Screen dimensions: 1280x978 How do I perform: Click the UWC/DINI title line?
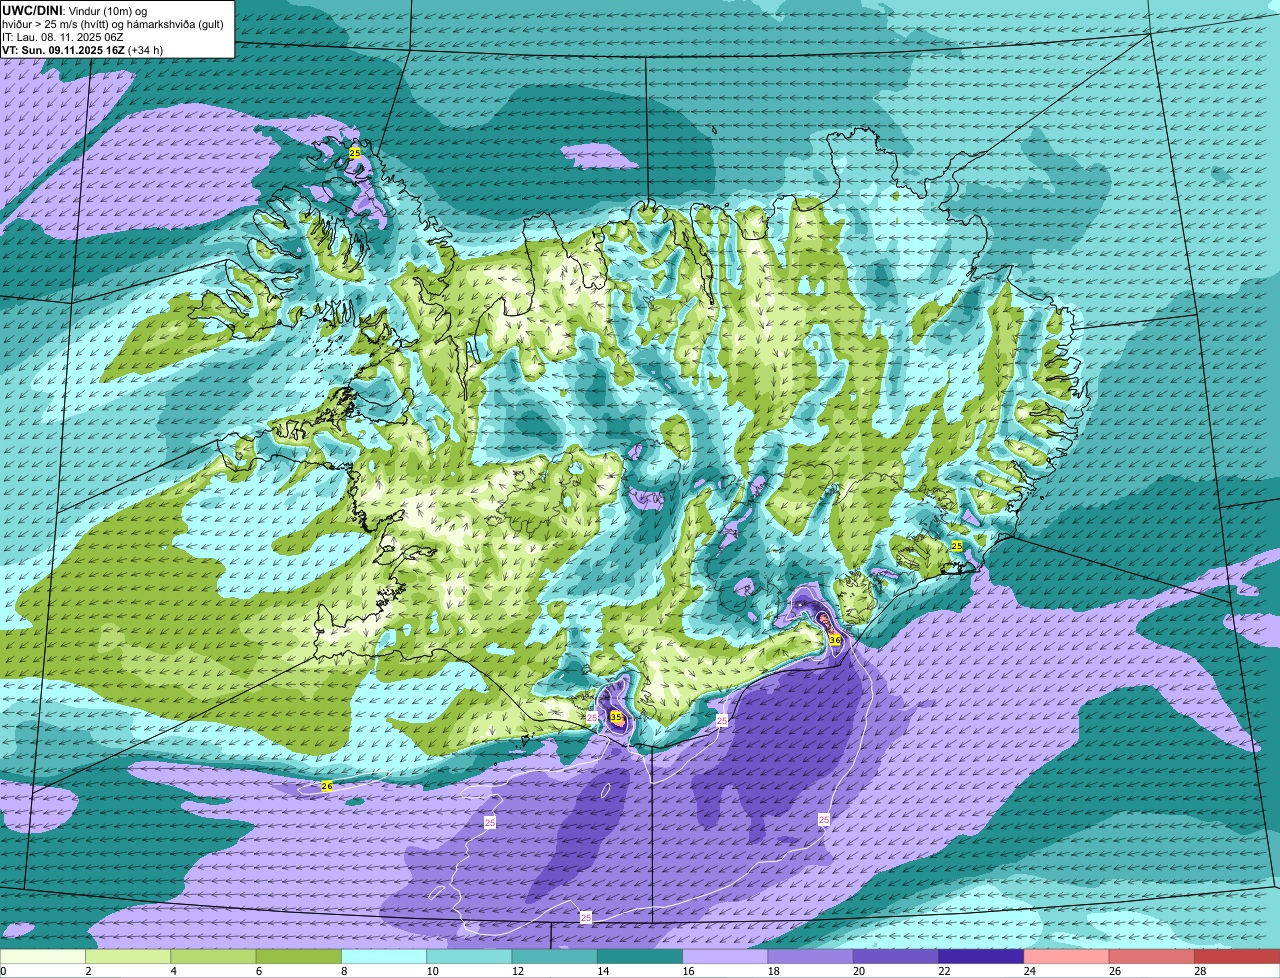[75, 10]
